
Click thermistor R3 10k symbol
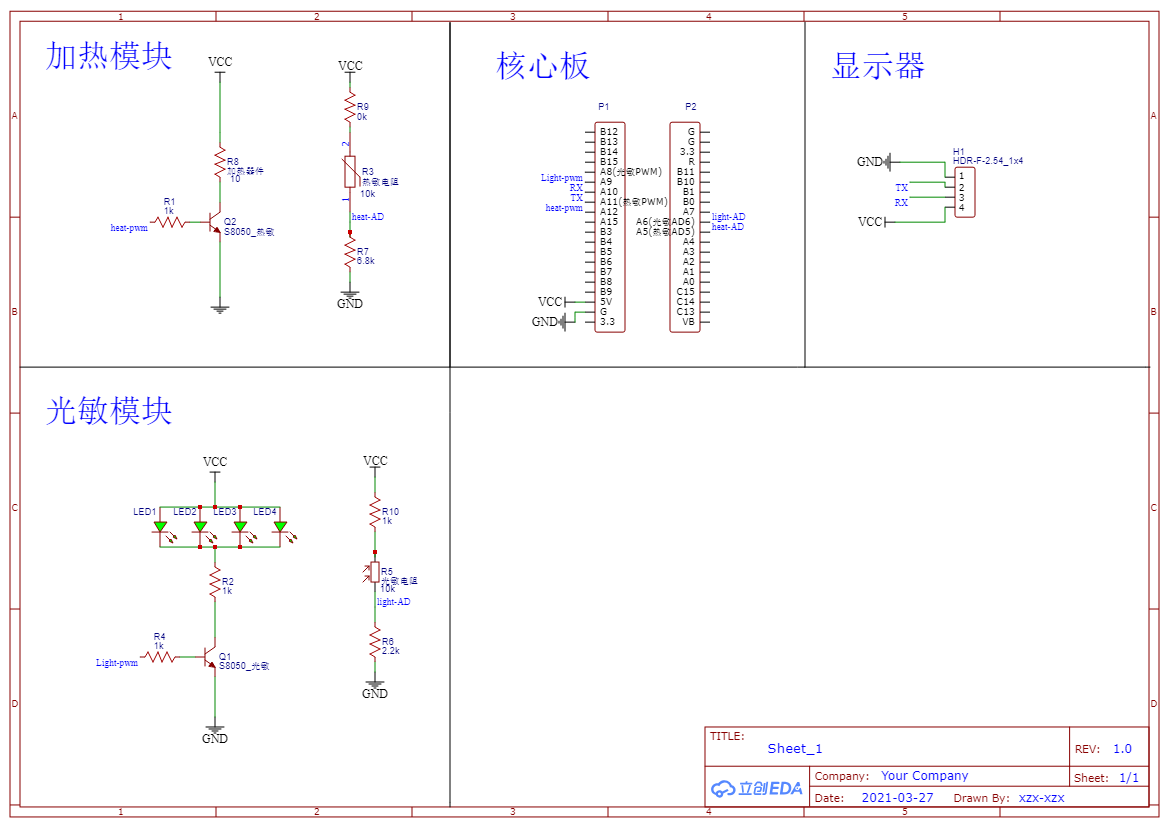tap(350, 171)
